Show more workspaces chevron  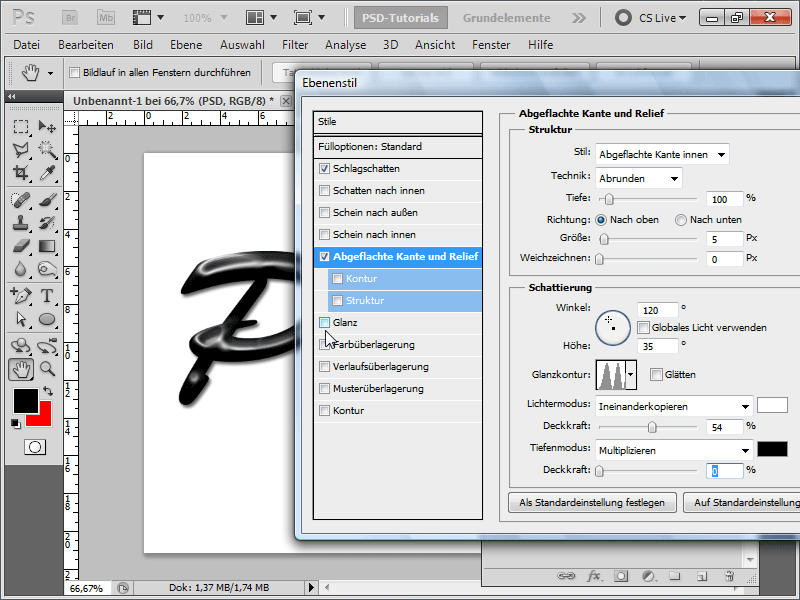[x=579, y=18]
